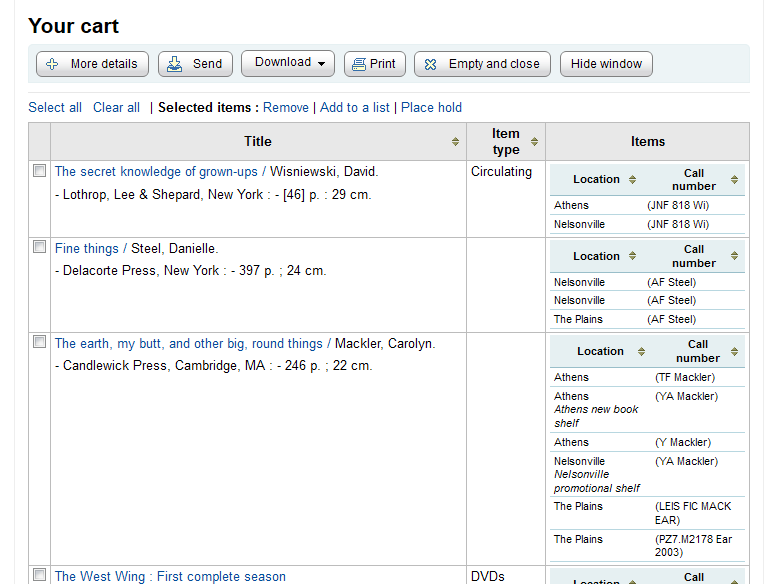Image resolution: width=779 pixels, height=584 pixels.
Task: Click the Send cart icon
Action: (x=175, y=64)
